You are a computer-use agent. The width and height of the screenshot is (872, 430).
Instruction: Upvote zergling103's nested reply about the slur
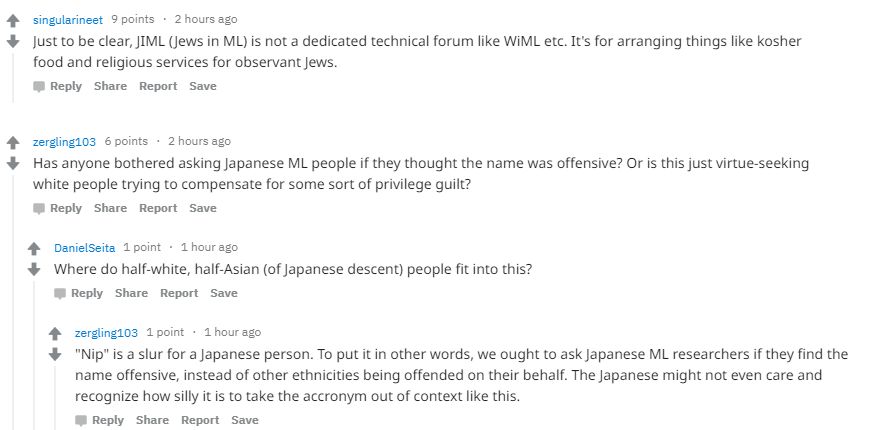[55, 333]
